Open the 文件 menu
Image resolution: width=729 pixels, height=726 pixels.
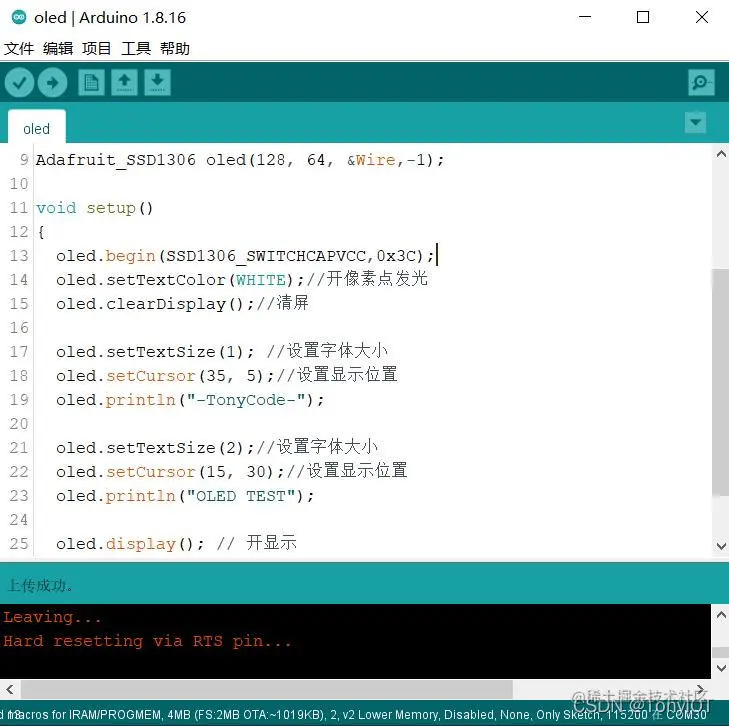point(19,48)
